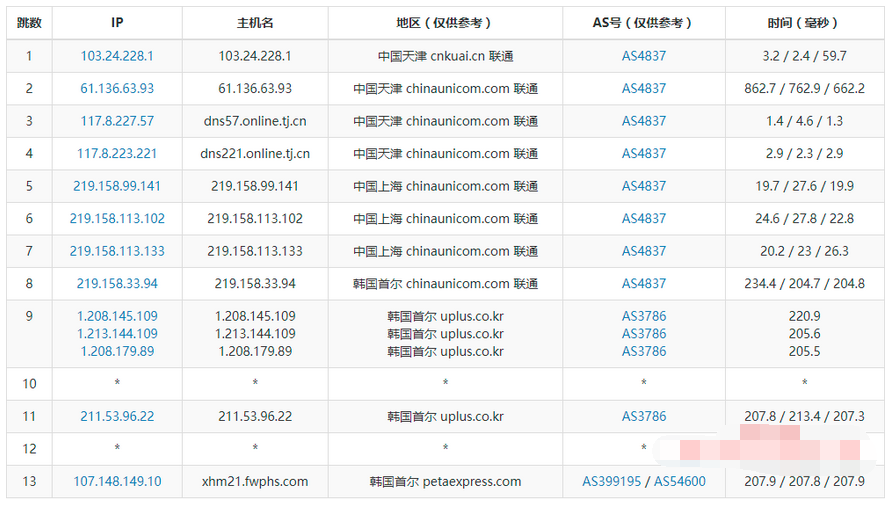
Task: Open IP link 219.158.113.102
Action: click(x=117, y=218)
